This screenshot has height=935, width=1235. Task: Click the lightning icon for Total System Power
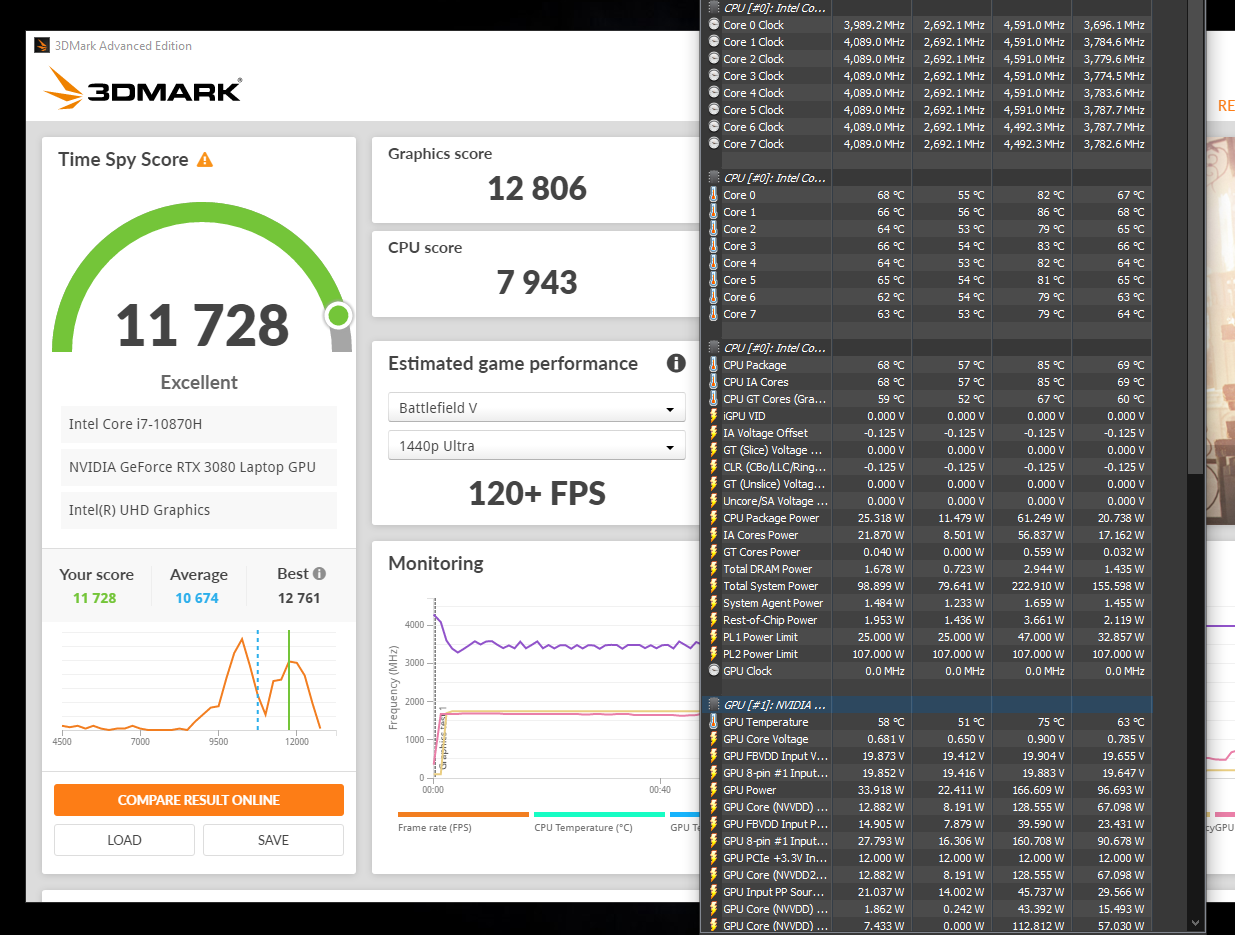[713, 586]
